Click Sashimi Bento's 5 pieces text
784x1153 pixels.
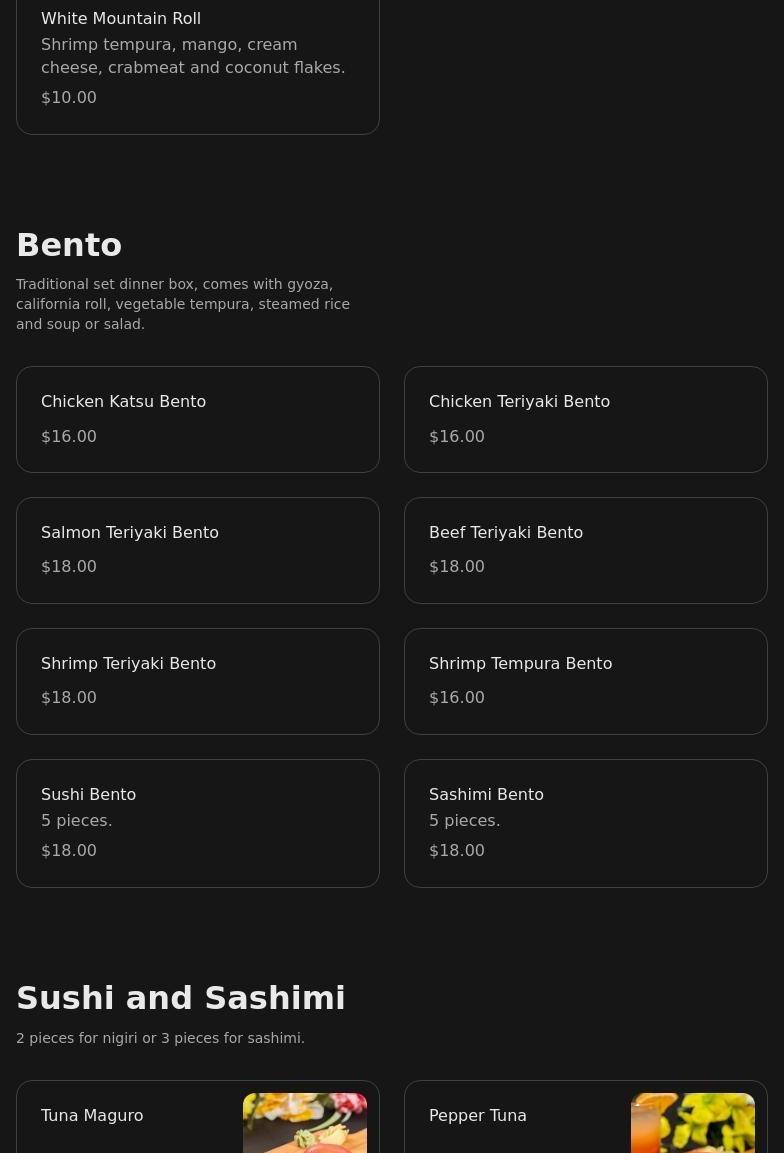tap(464, 820)
